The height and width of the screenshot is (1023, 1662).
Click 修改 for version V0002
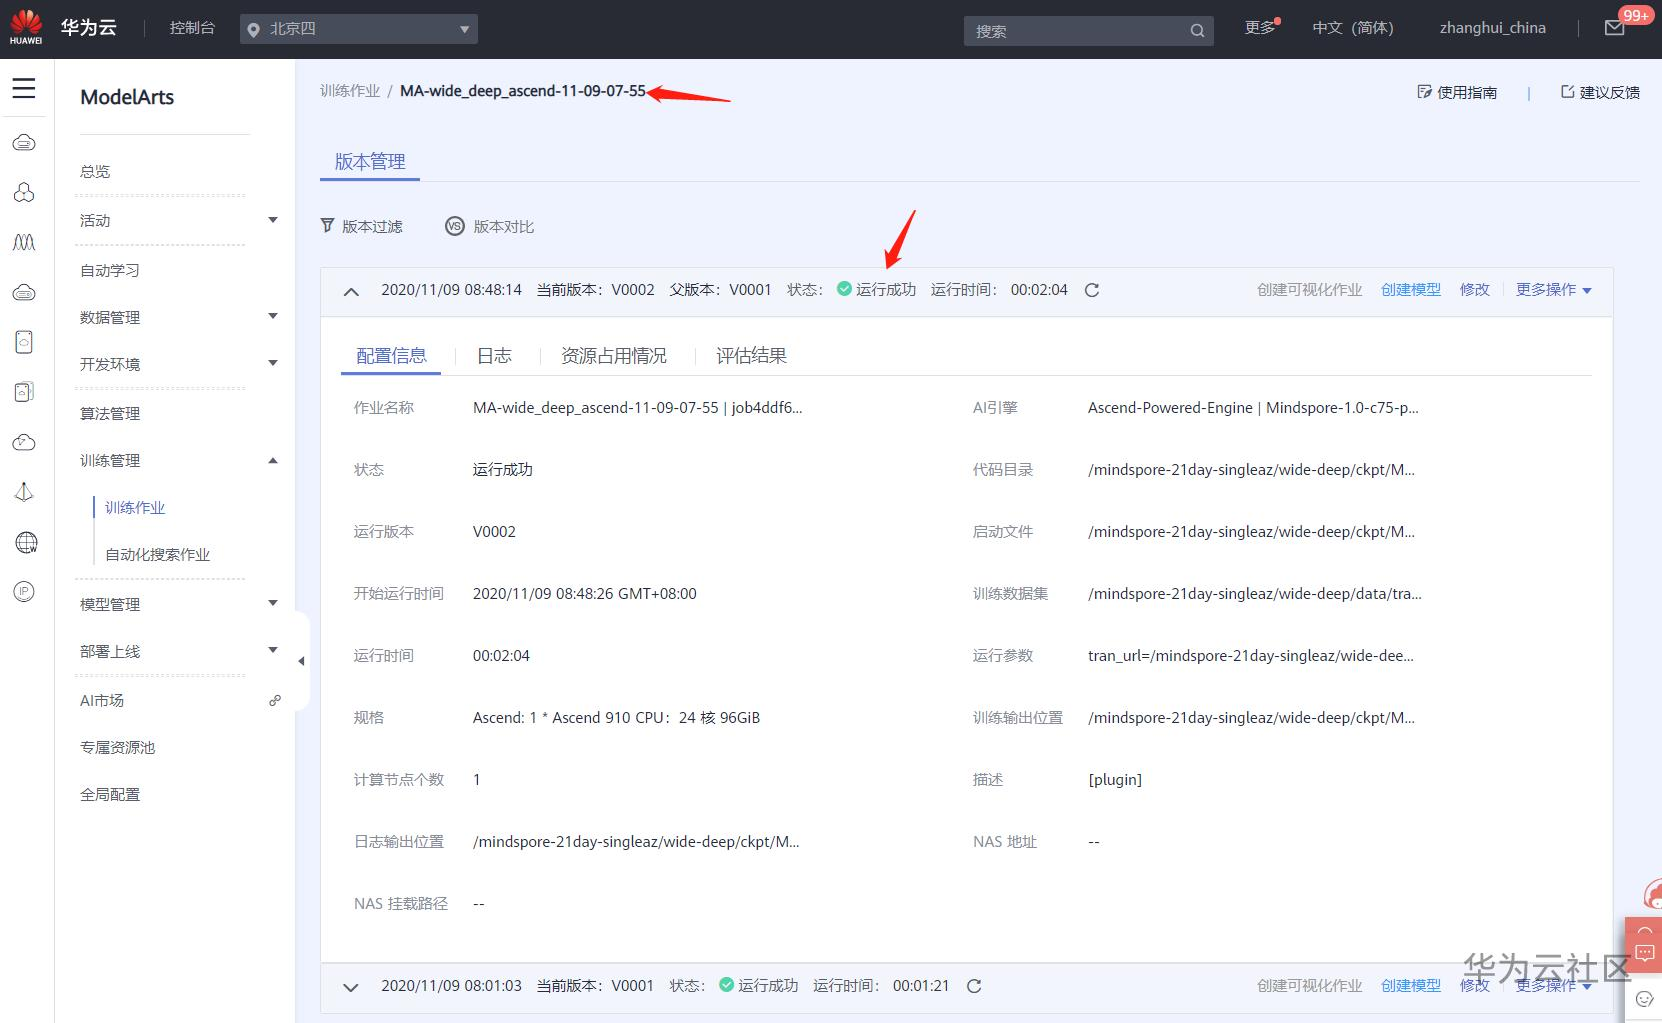click(1475, 290)
